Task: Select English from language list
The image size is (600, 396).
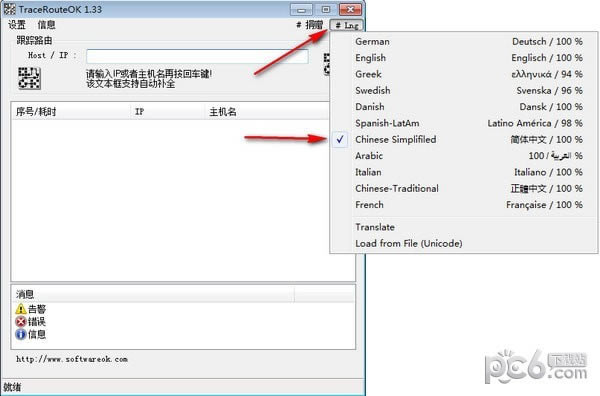Action: (464, 58)
